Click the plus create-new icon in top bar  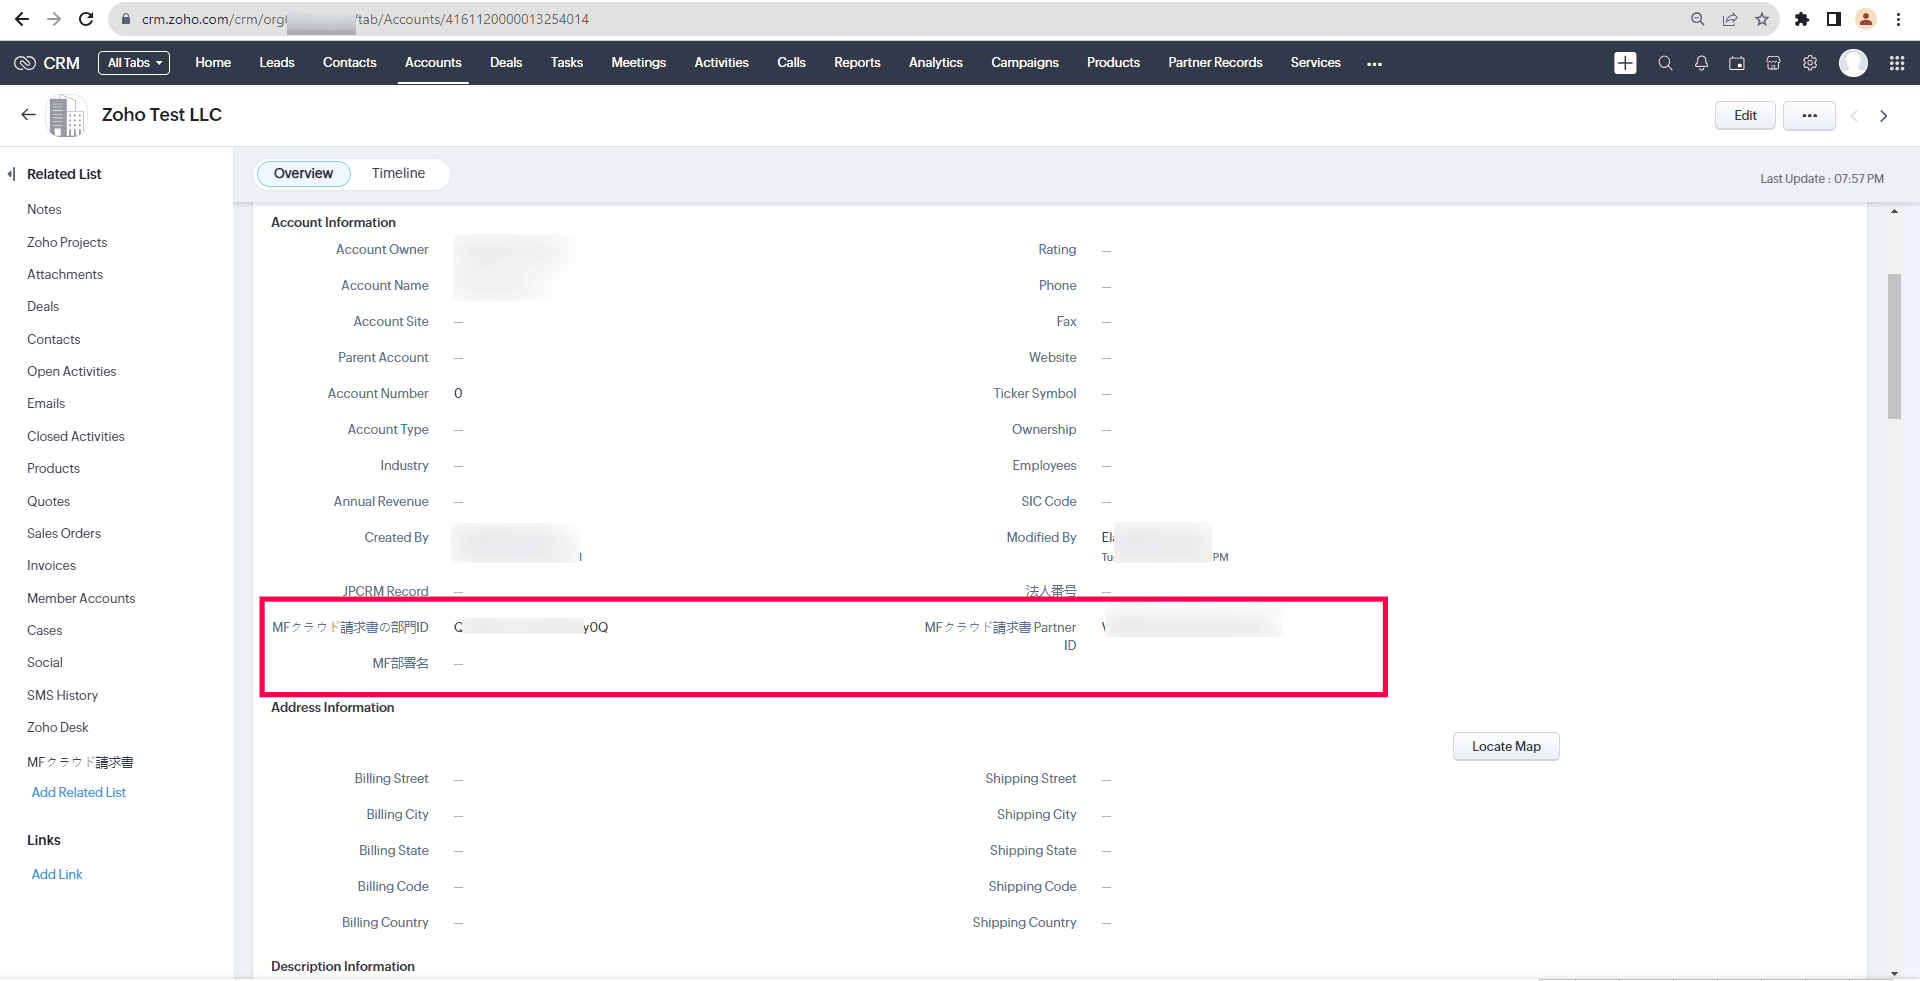click(x=1625, y=63)
